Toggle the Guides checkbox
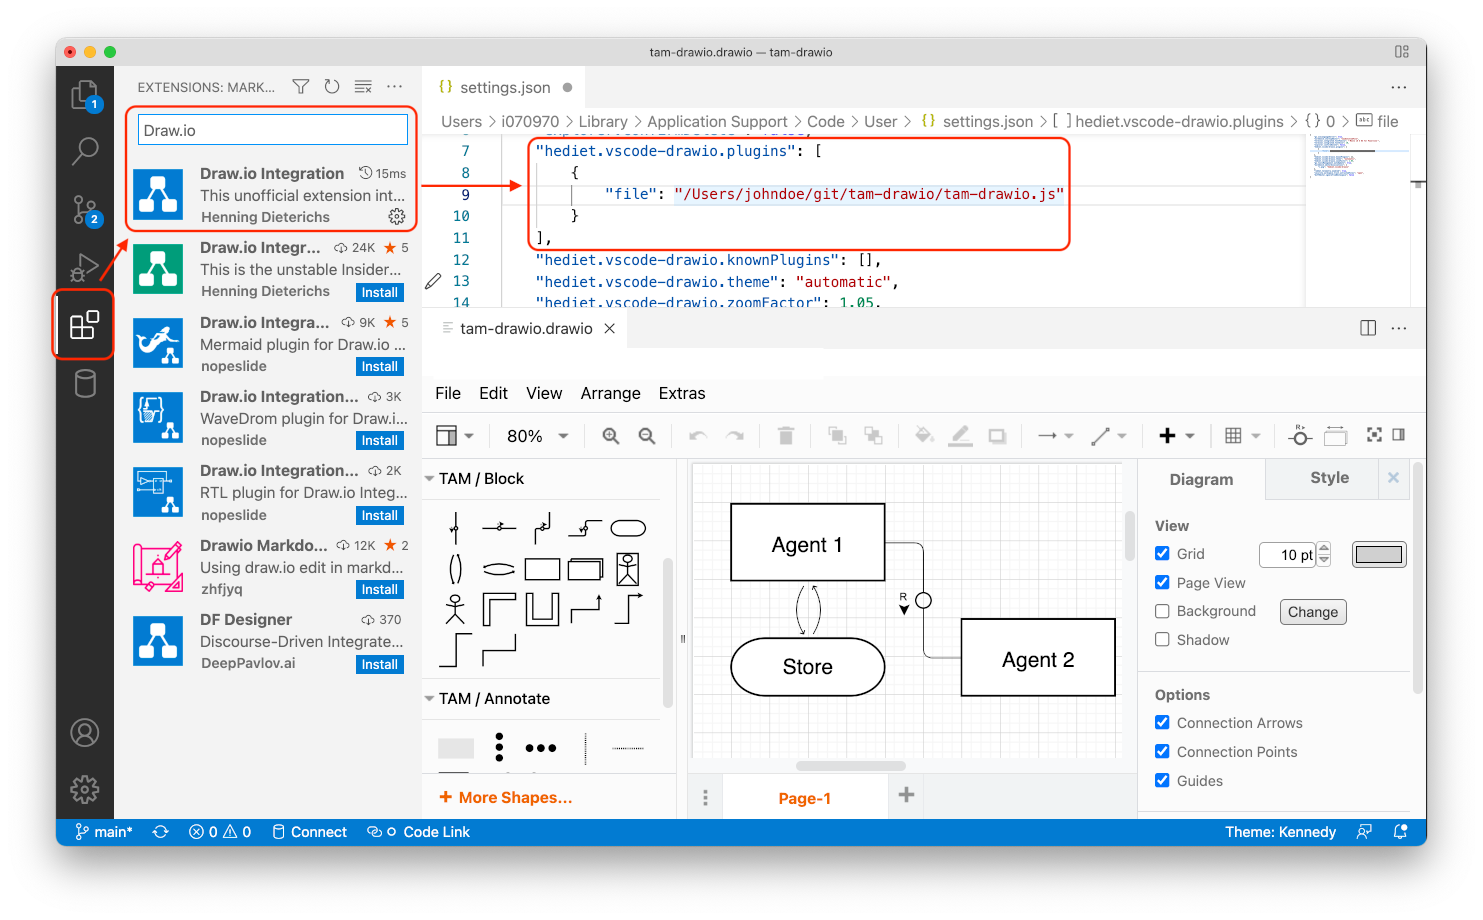 [1162, 780]
